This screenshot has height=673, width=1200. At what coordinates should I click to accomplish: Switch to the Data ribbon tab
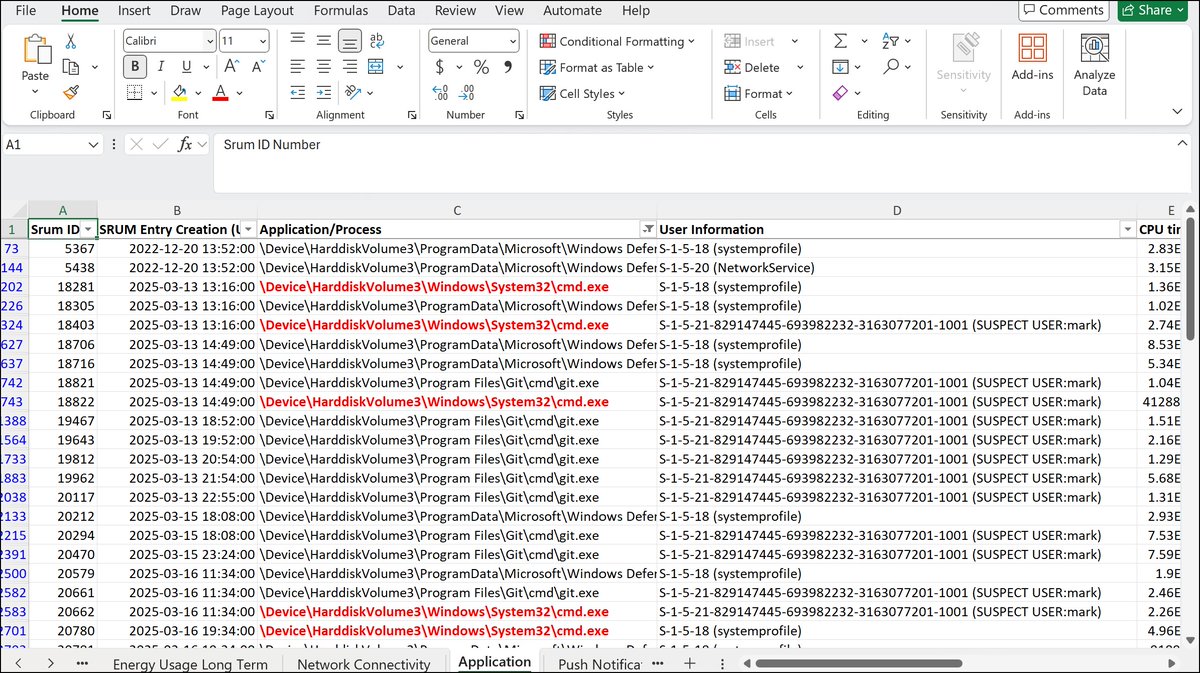pos(402,11)
